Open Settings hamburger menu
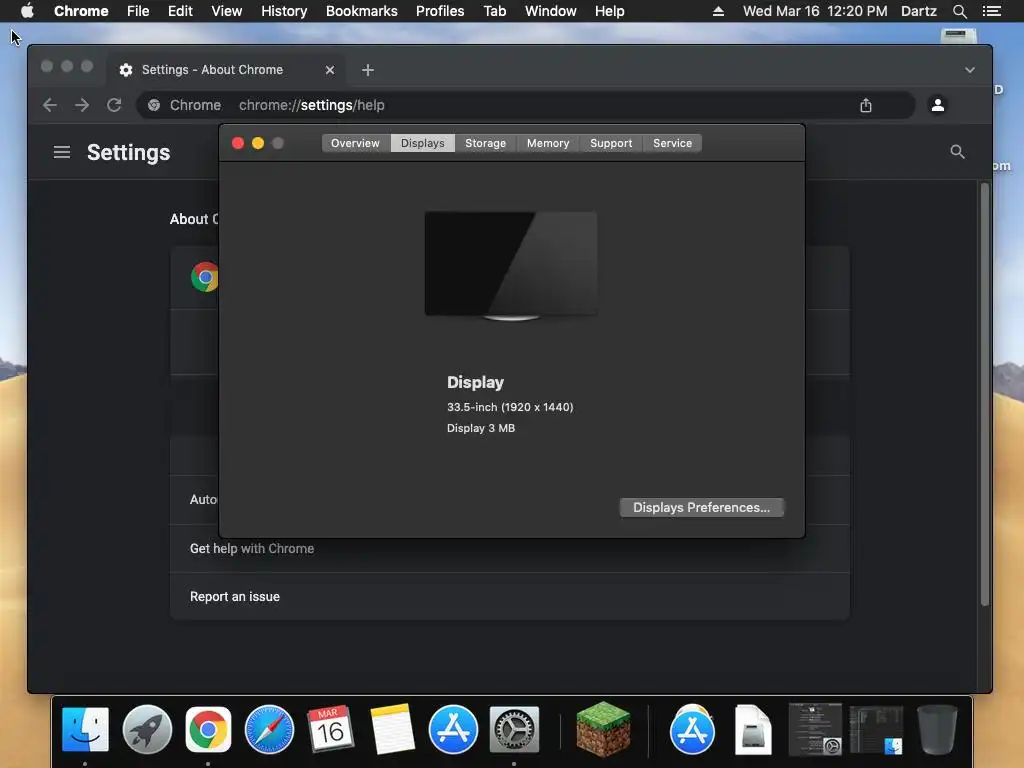Screen dimensions: 1024x768 pos(62,152)
